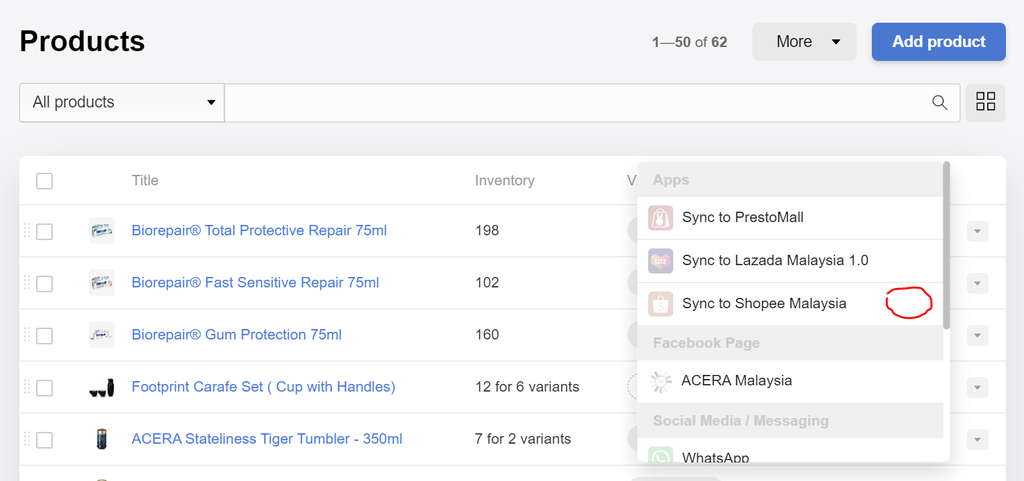
Task: Switch to grid view layout
Action: point(985,102)
